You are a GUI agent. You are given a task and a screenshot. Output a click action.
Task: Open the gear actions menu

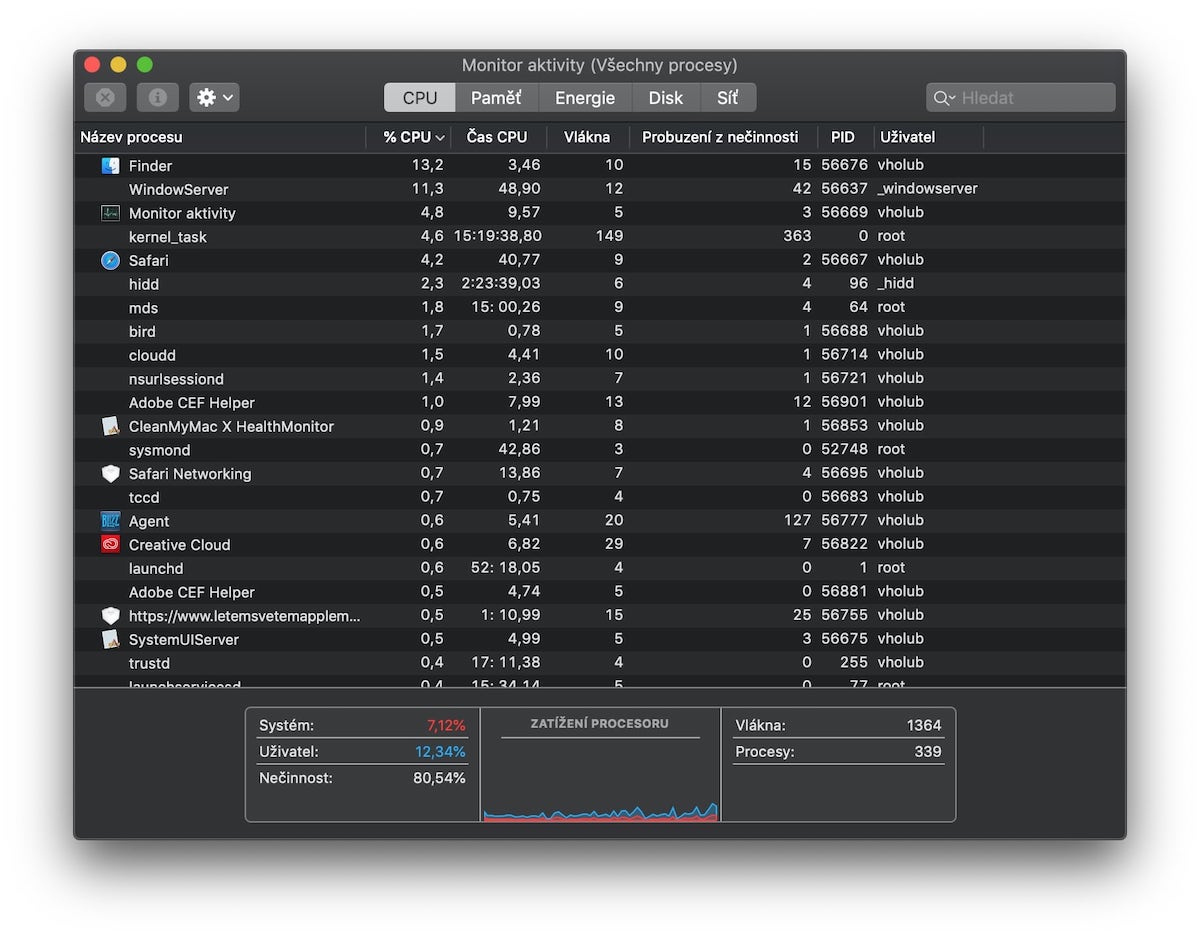214,97
